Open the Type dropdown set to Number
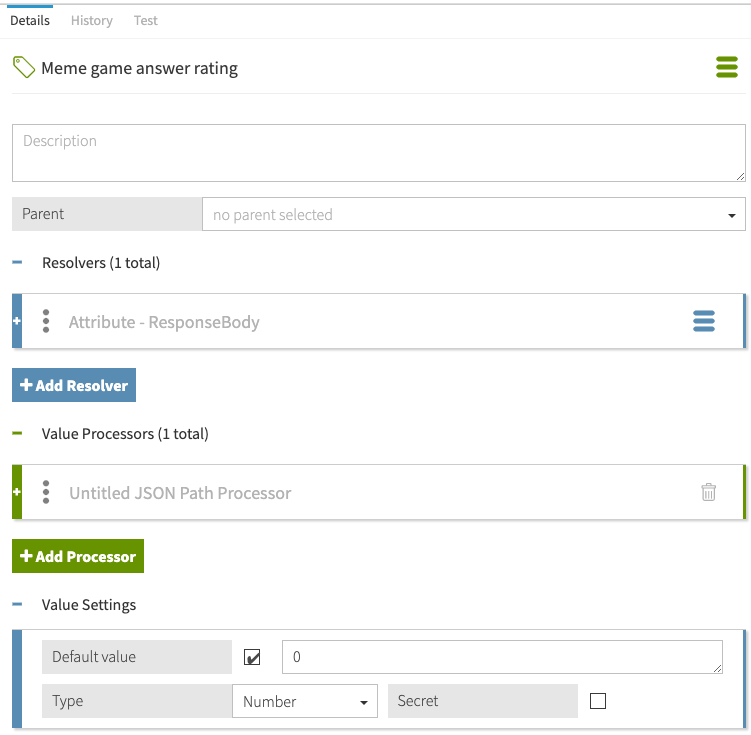Viewport: 751px width, 735px height. (304, 701)
